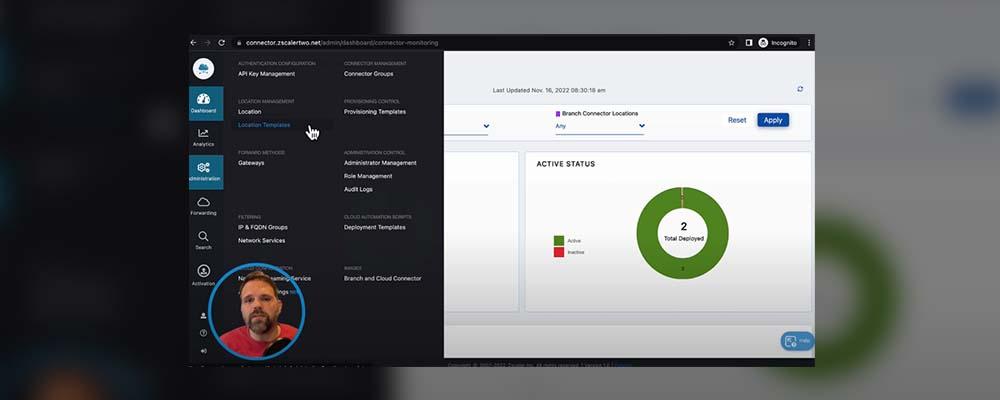Image resolution: width=1000 pixels, height=400 pixels.
Task: Open the floating Help chat button
Action: (x=797, y=341)
